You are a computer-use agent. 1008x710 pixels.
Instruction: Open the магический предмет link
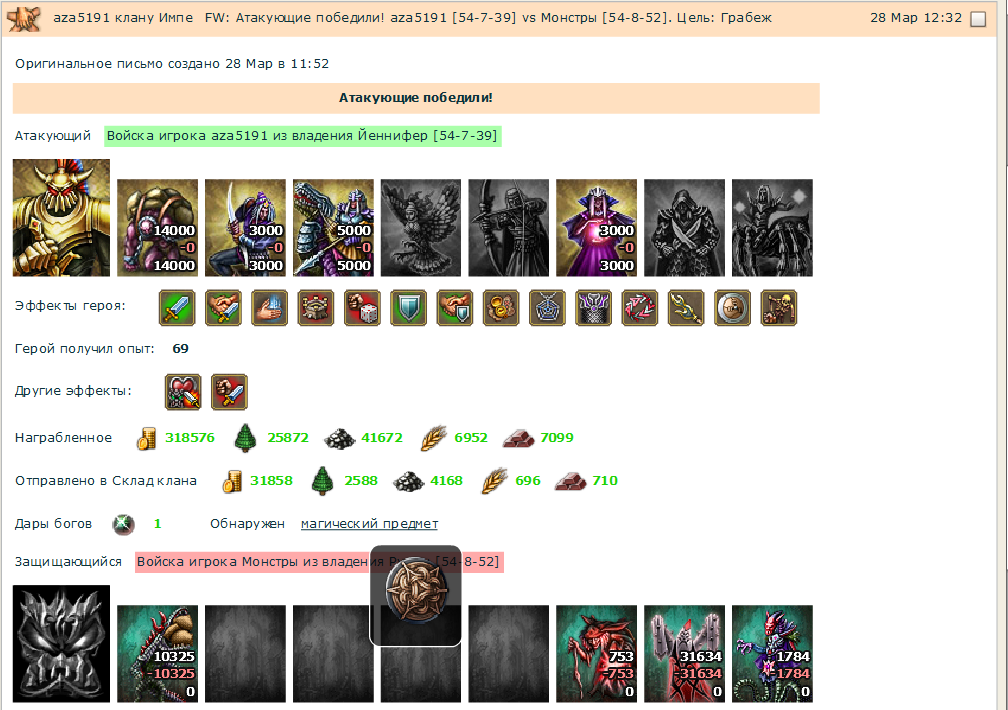[x=369, y=523]
